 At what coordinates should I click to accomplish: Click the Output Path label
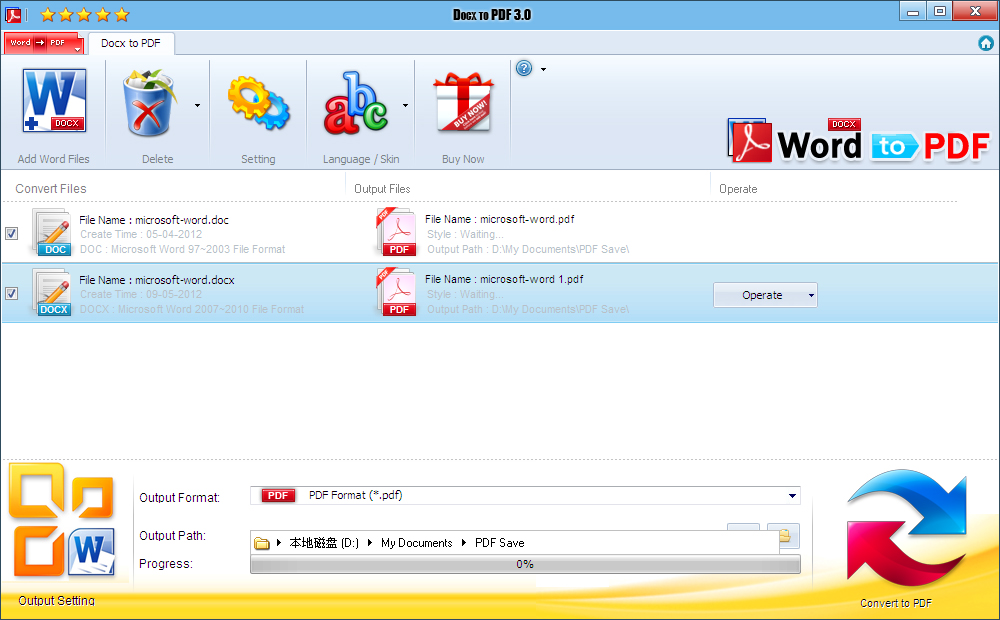tap(172, 536)
